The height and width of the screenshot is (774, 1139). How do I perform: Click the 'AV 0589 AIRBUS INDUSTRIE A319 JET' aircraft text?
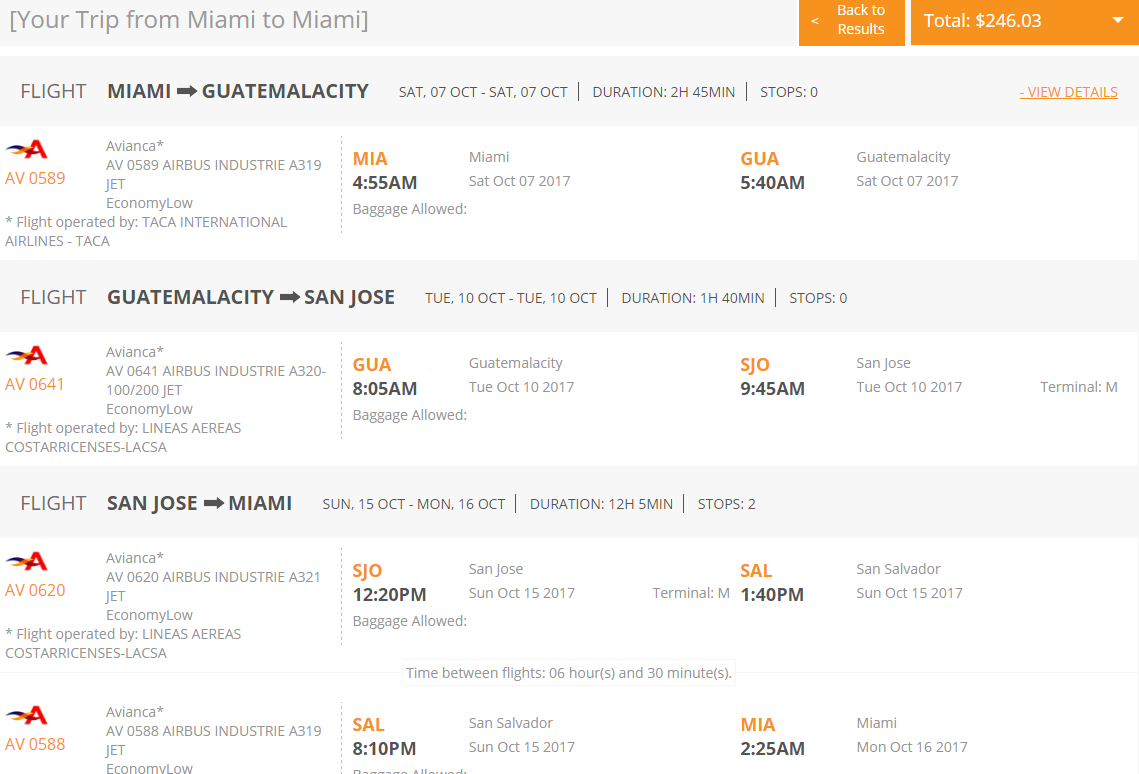(x=214, y=174)
